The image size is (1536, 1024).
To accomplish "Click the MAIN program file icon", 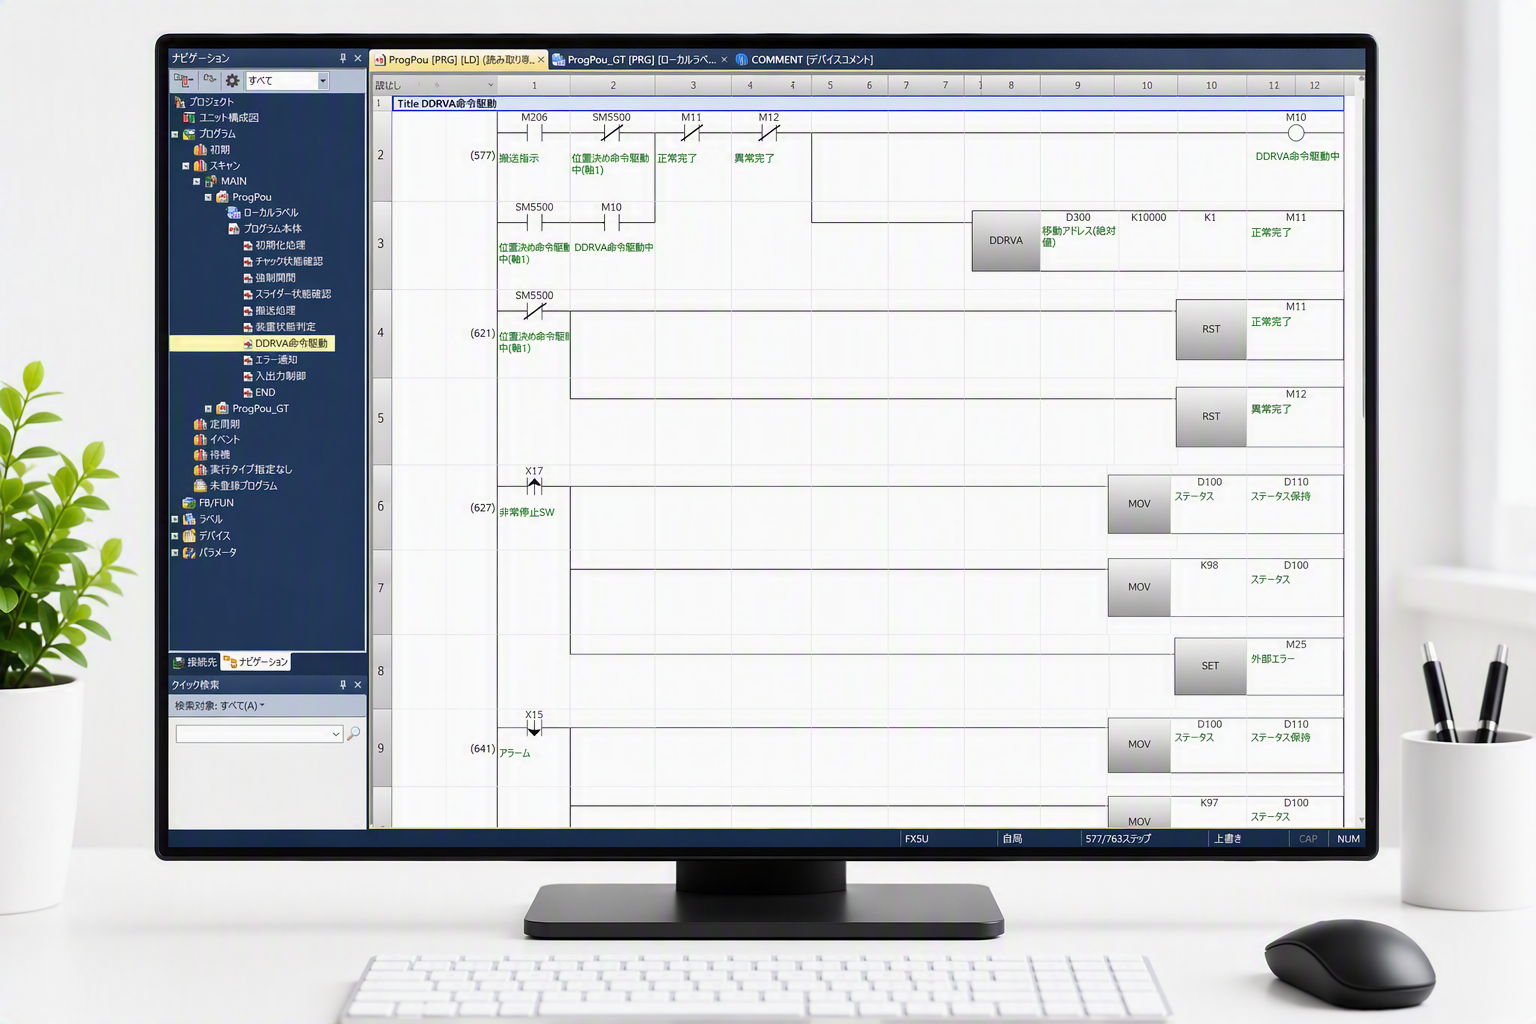I will point(211,182).
